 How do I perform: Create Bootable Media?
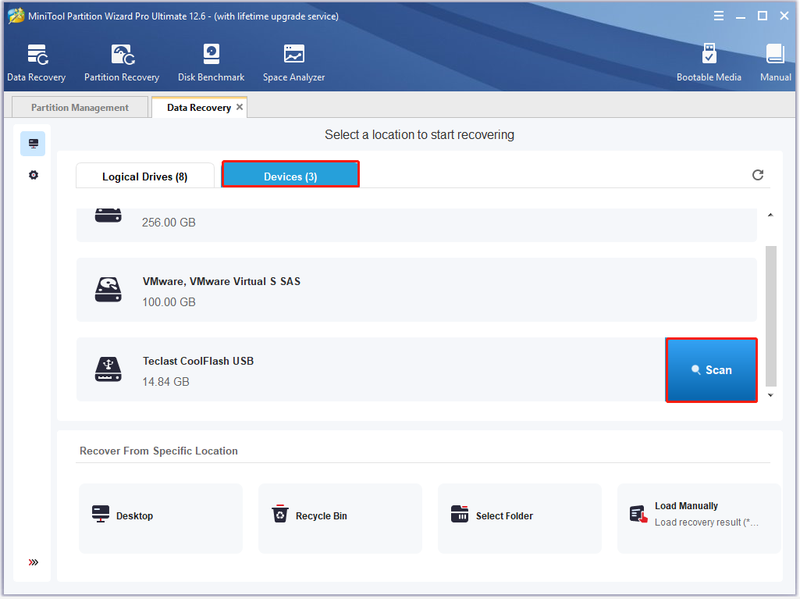tap(709, 63)
